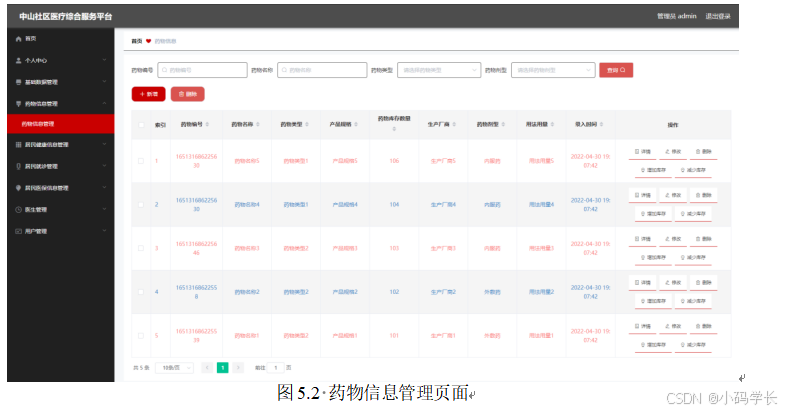Click 退出登录 to log out
Screen dimensions: 785x412
[x=718, y=16]
